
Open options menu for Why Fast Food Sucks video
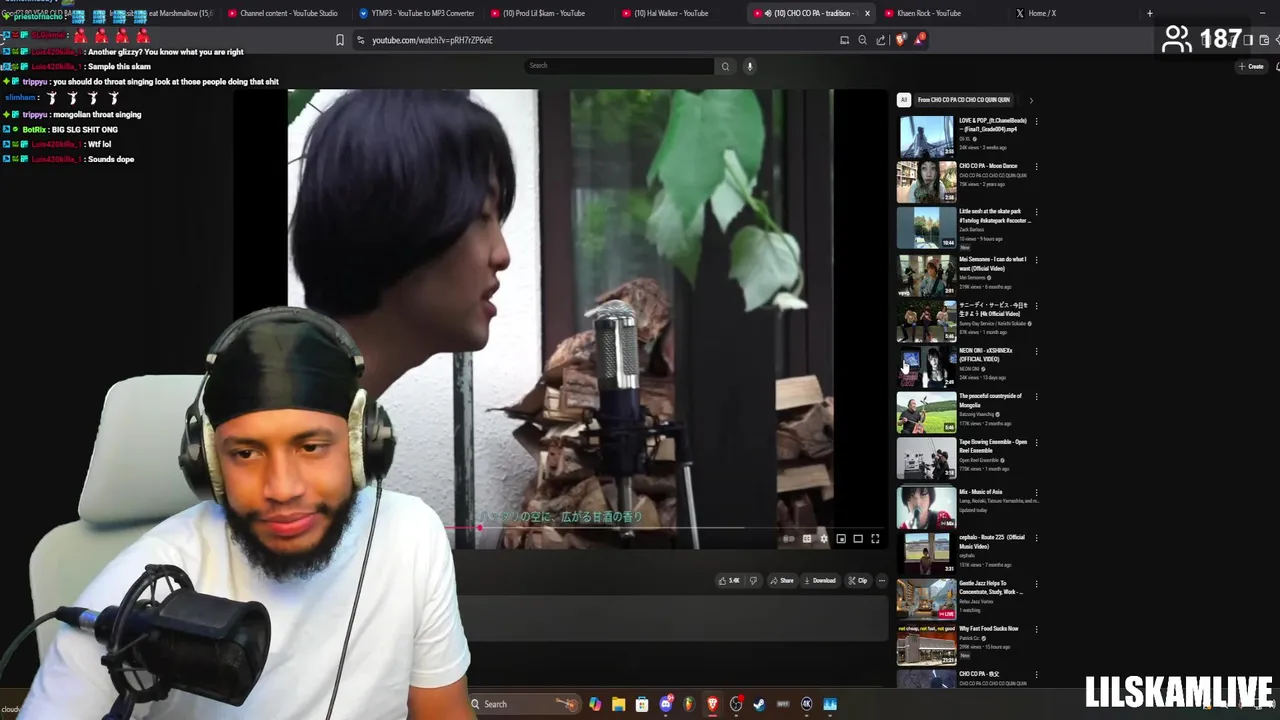tap(1036, 630)
